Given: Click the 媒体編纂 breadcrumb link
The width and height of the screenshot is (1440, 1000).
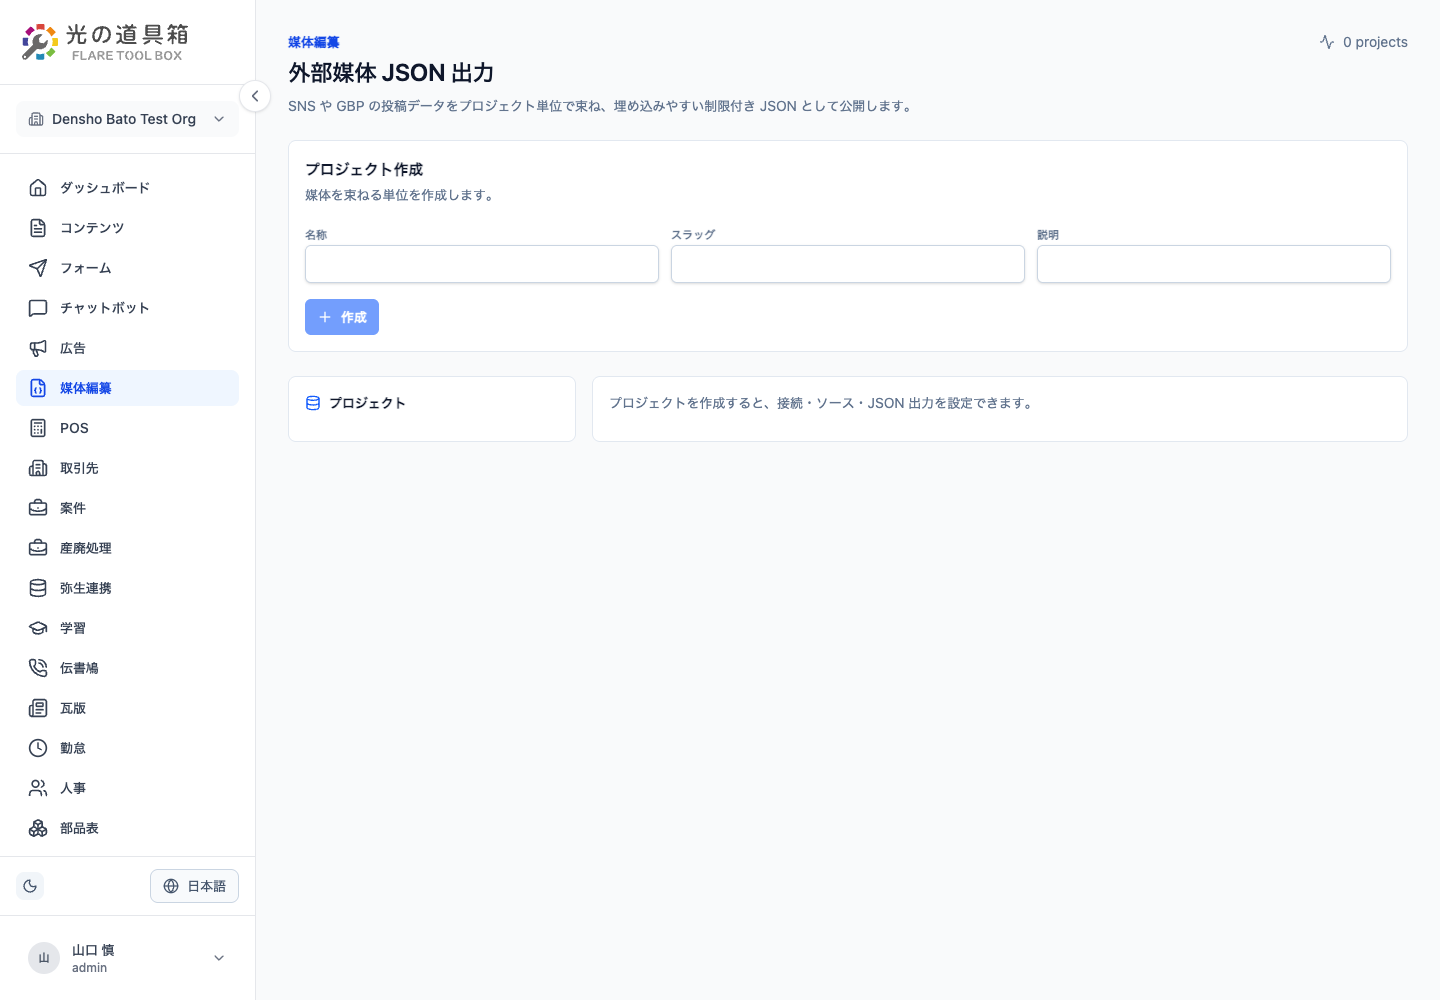Looking at the screenshot, I should (x=314, y=42).
